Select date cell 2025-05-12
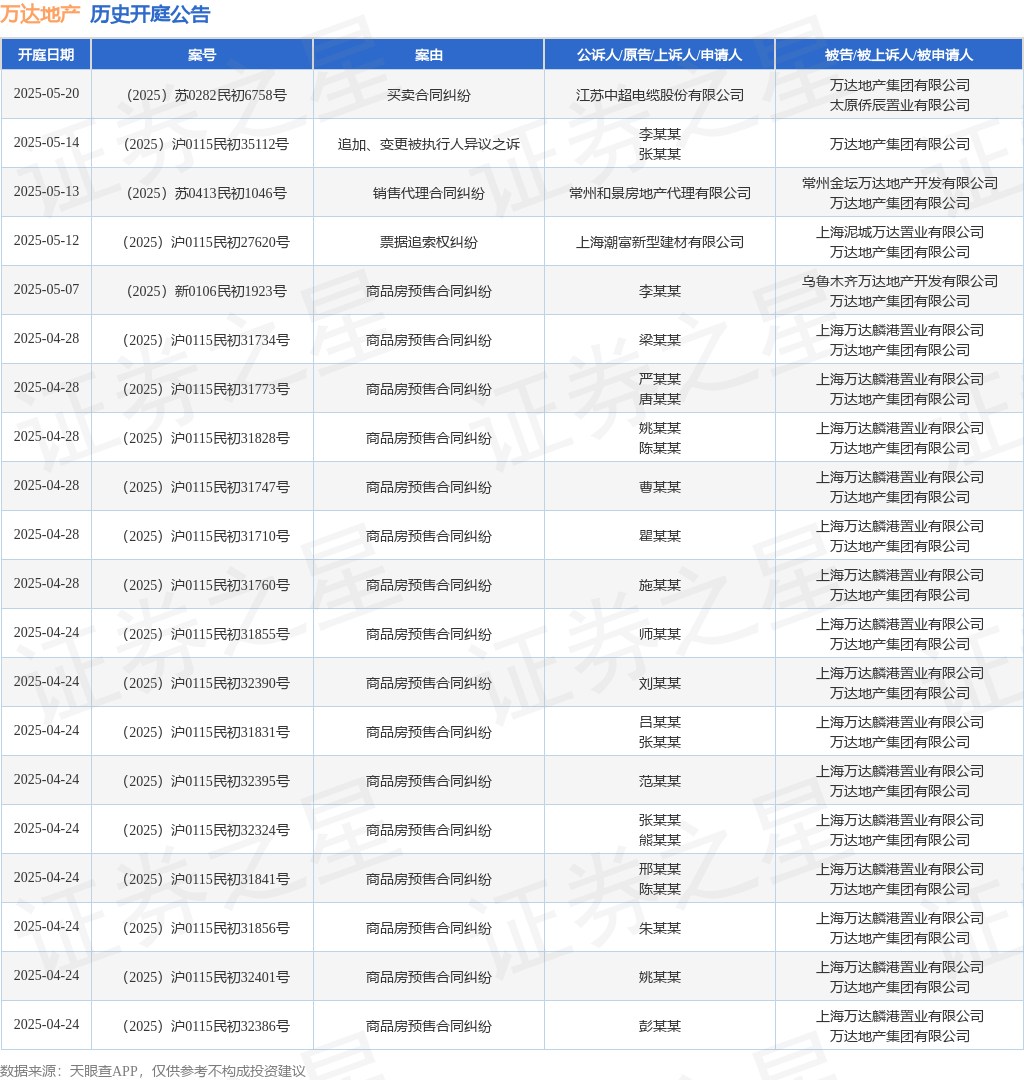The width and height of the screenshot is (1024, 1080). tap(46, 240)
